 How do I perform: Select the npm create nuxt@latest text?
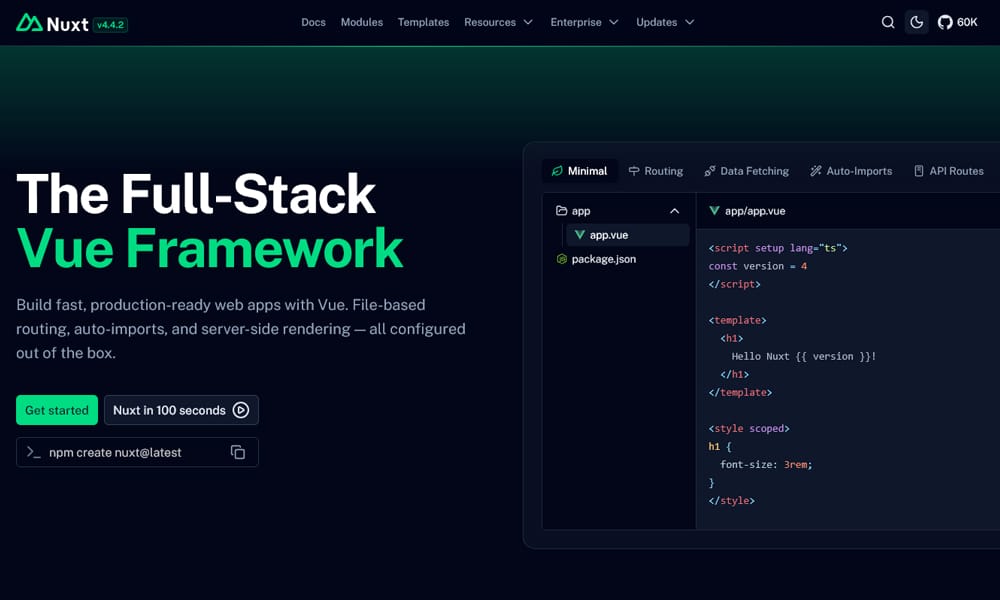[115, 452]
